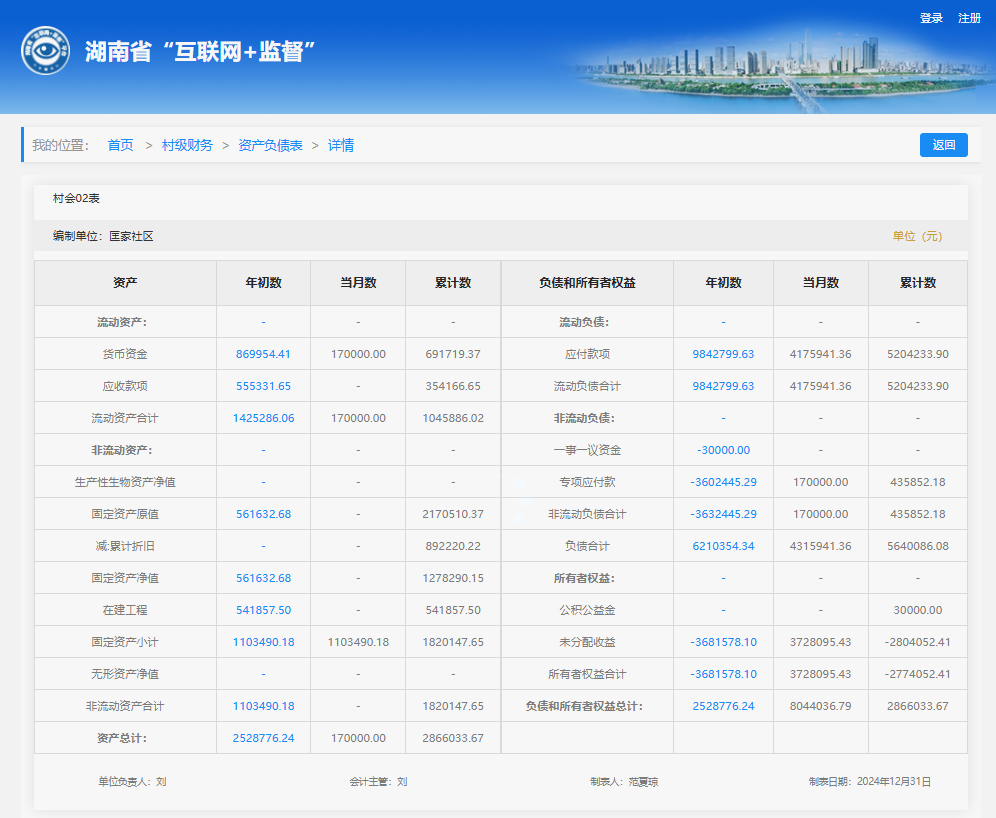Click the 湖南省"互联网+监督" site title
Viewport: 996px width, 818px height.
(x=200, y=51)
